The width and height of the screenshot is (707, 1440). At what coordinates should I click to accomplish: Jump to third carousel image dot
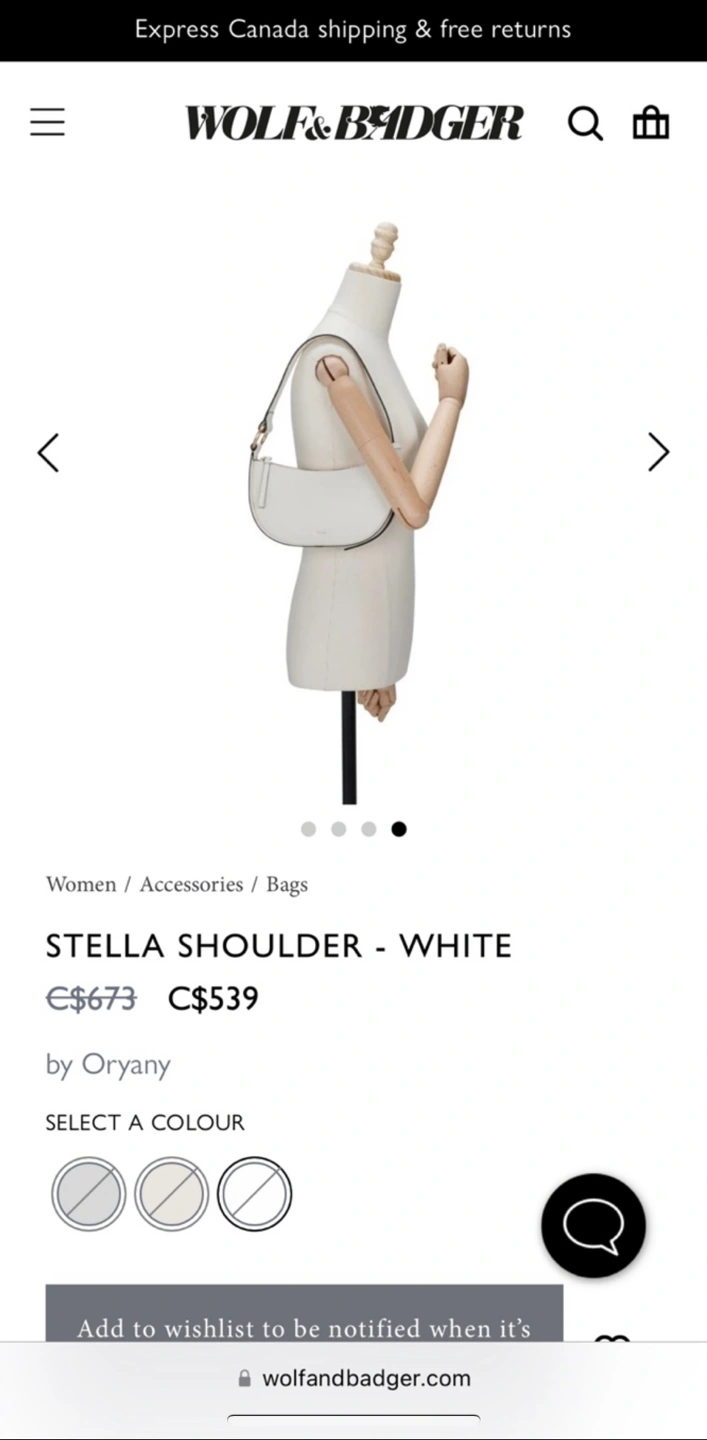tap(368, 829)
